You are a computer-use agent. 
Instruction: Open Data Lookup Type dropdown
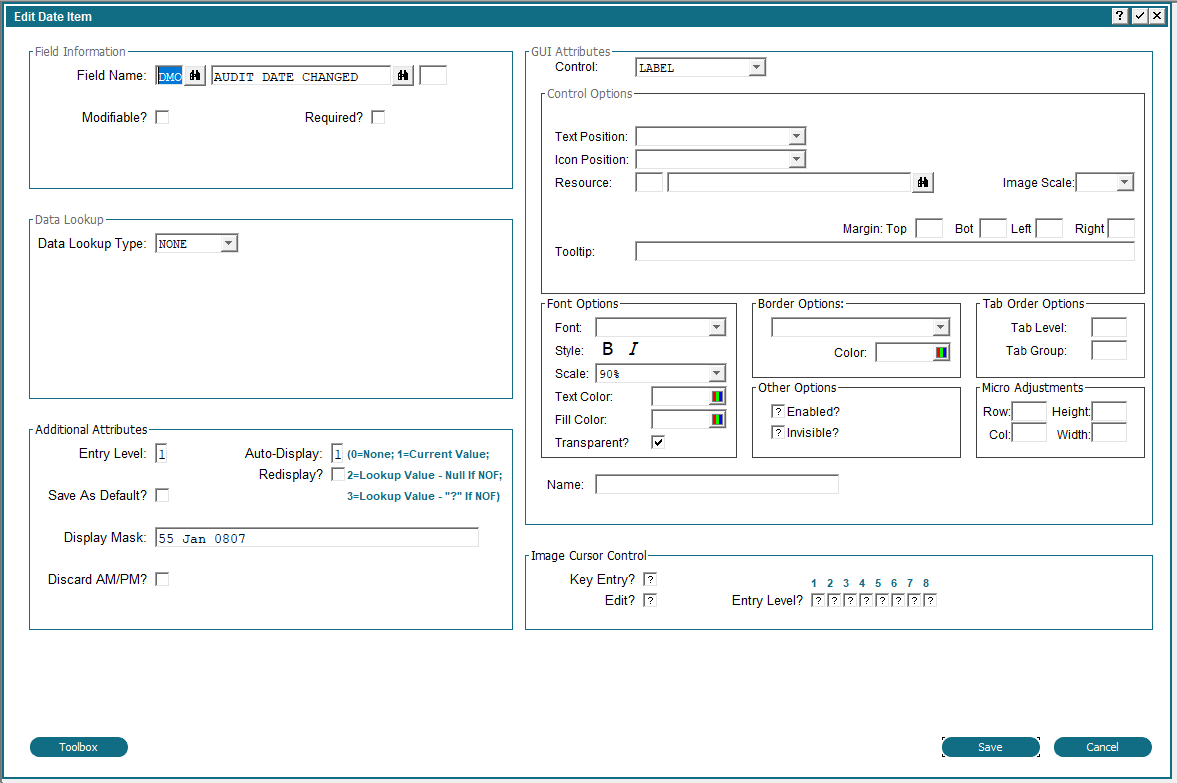click(229, 243)
